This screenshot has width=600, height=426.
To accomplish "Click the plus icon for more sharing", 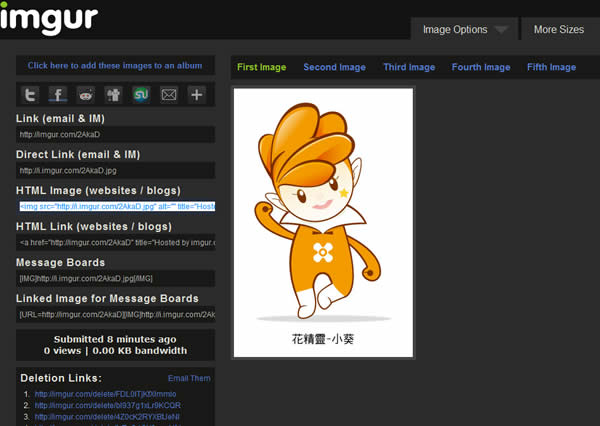I will 197,95.
